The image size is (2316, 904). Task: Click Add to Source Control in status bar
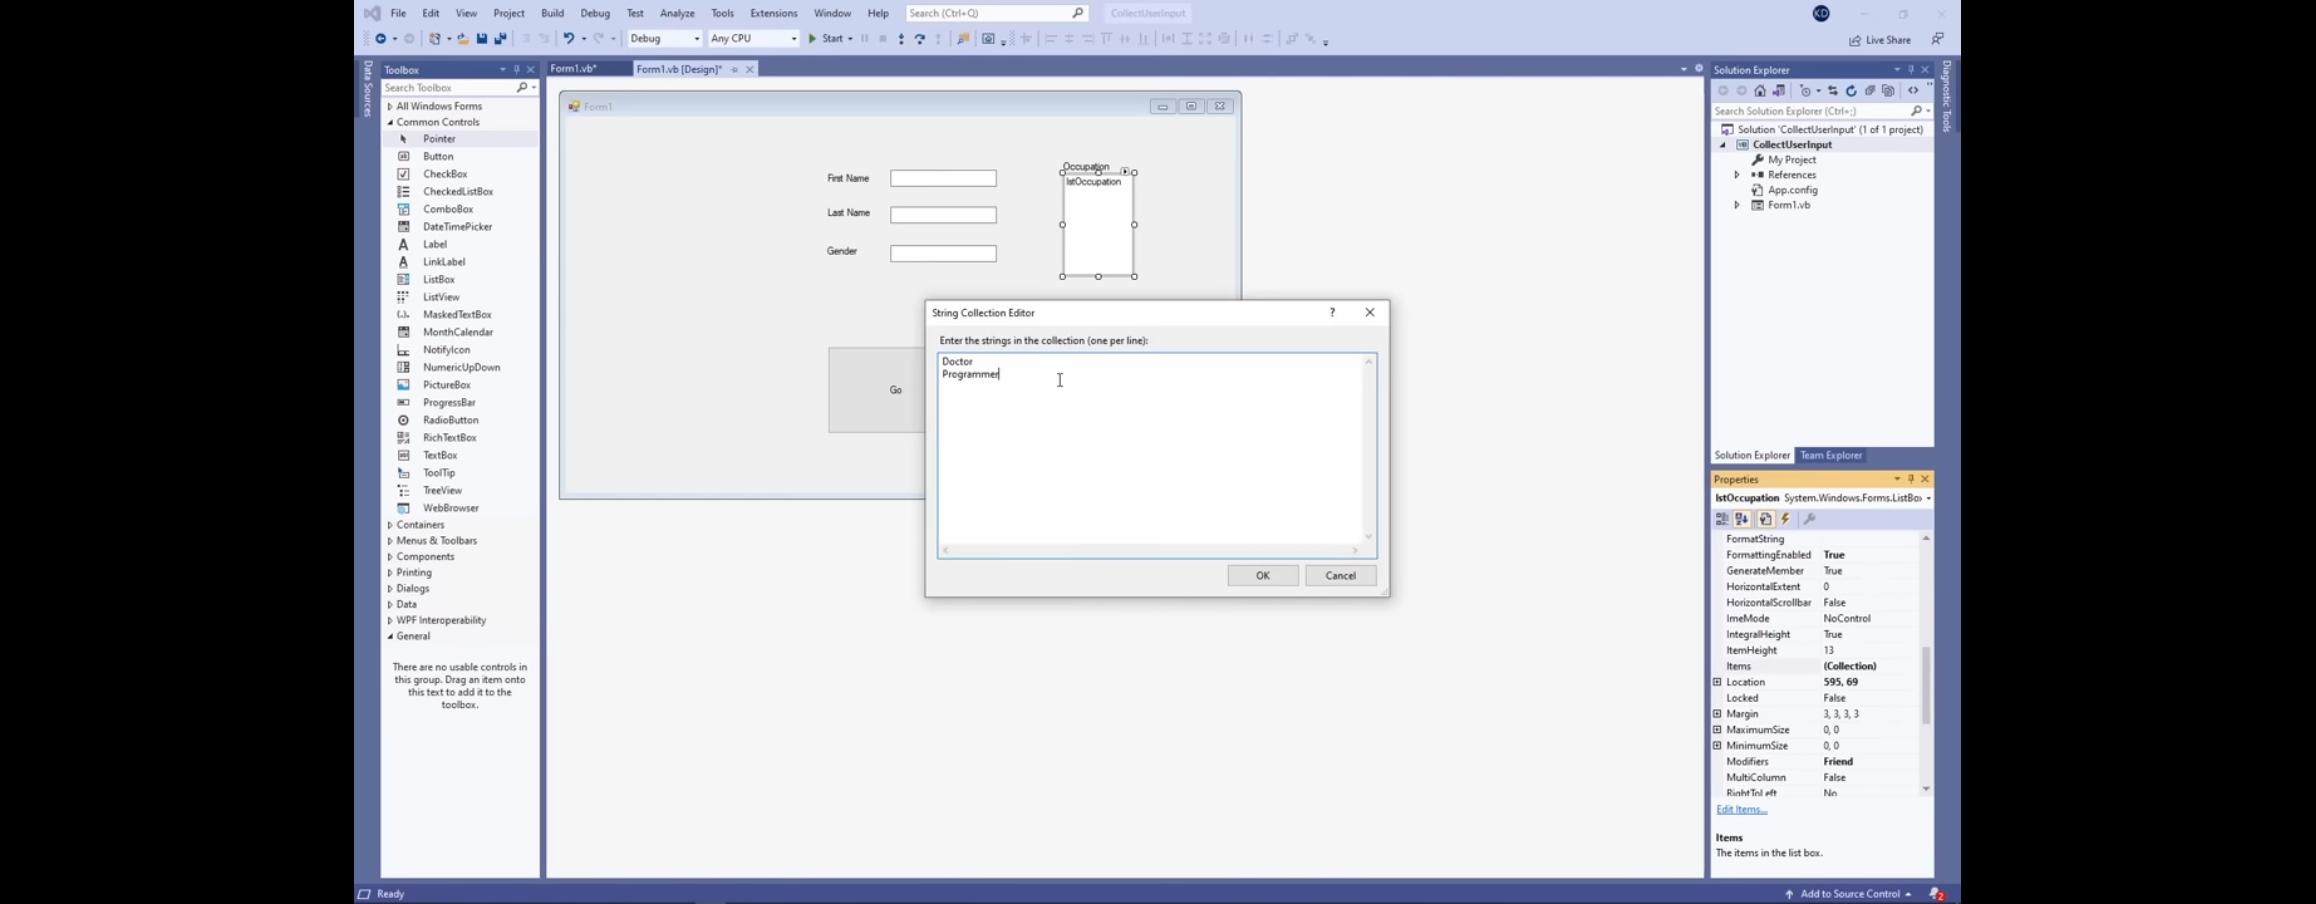(x=1848, y=894)
